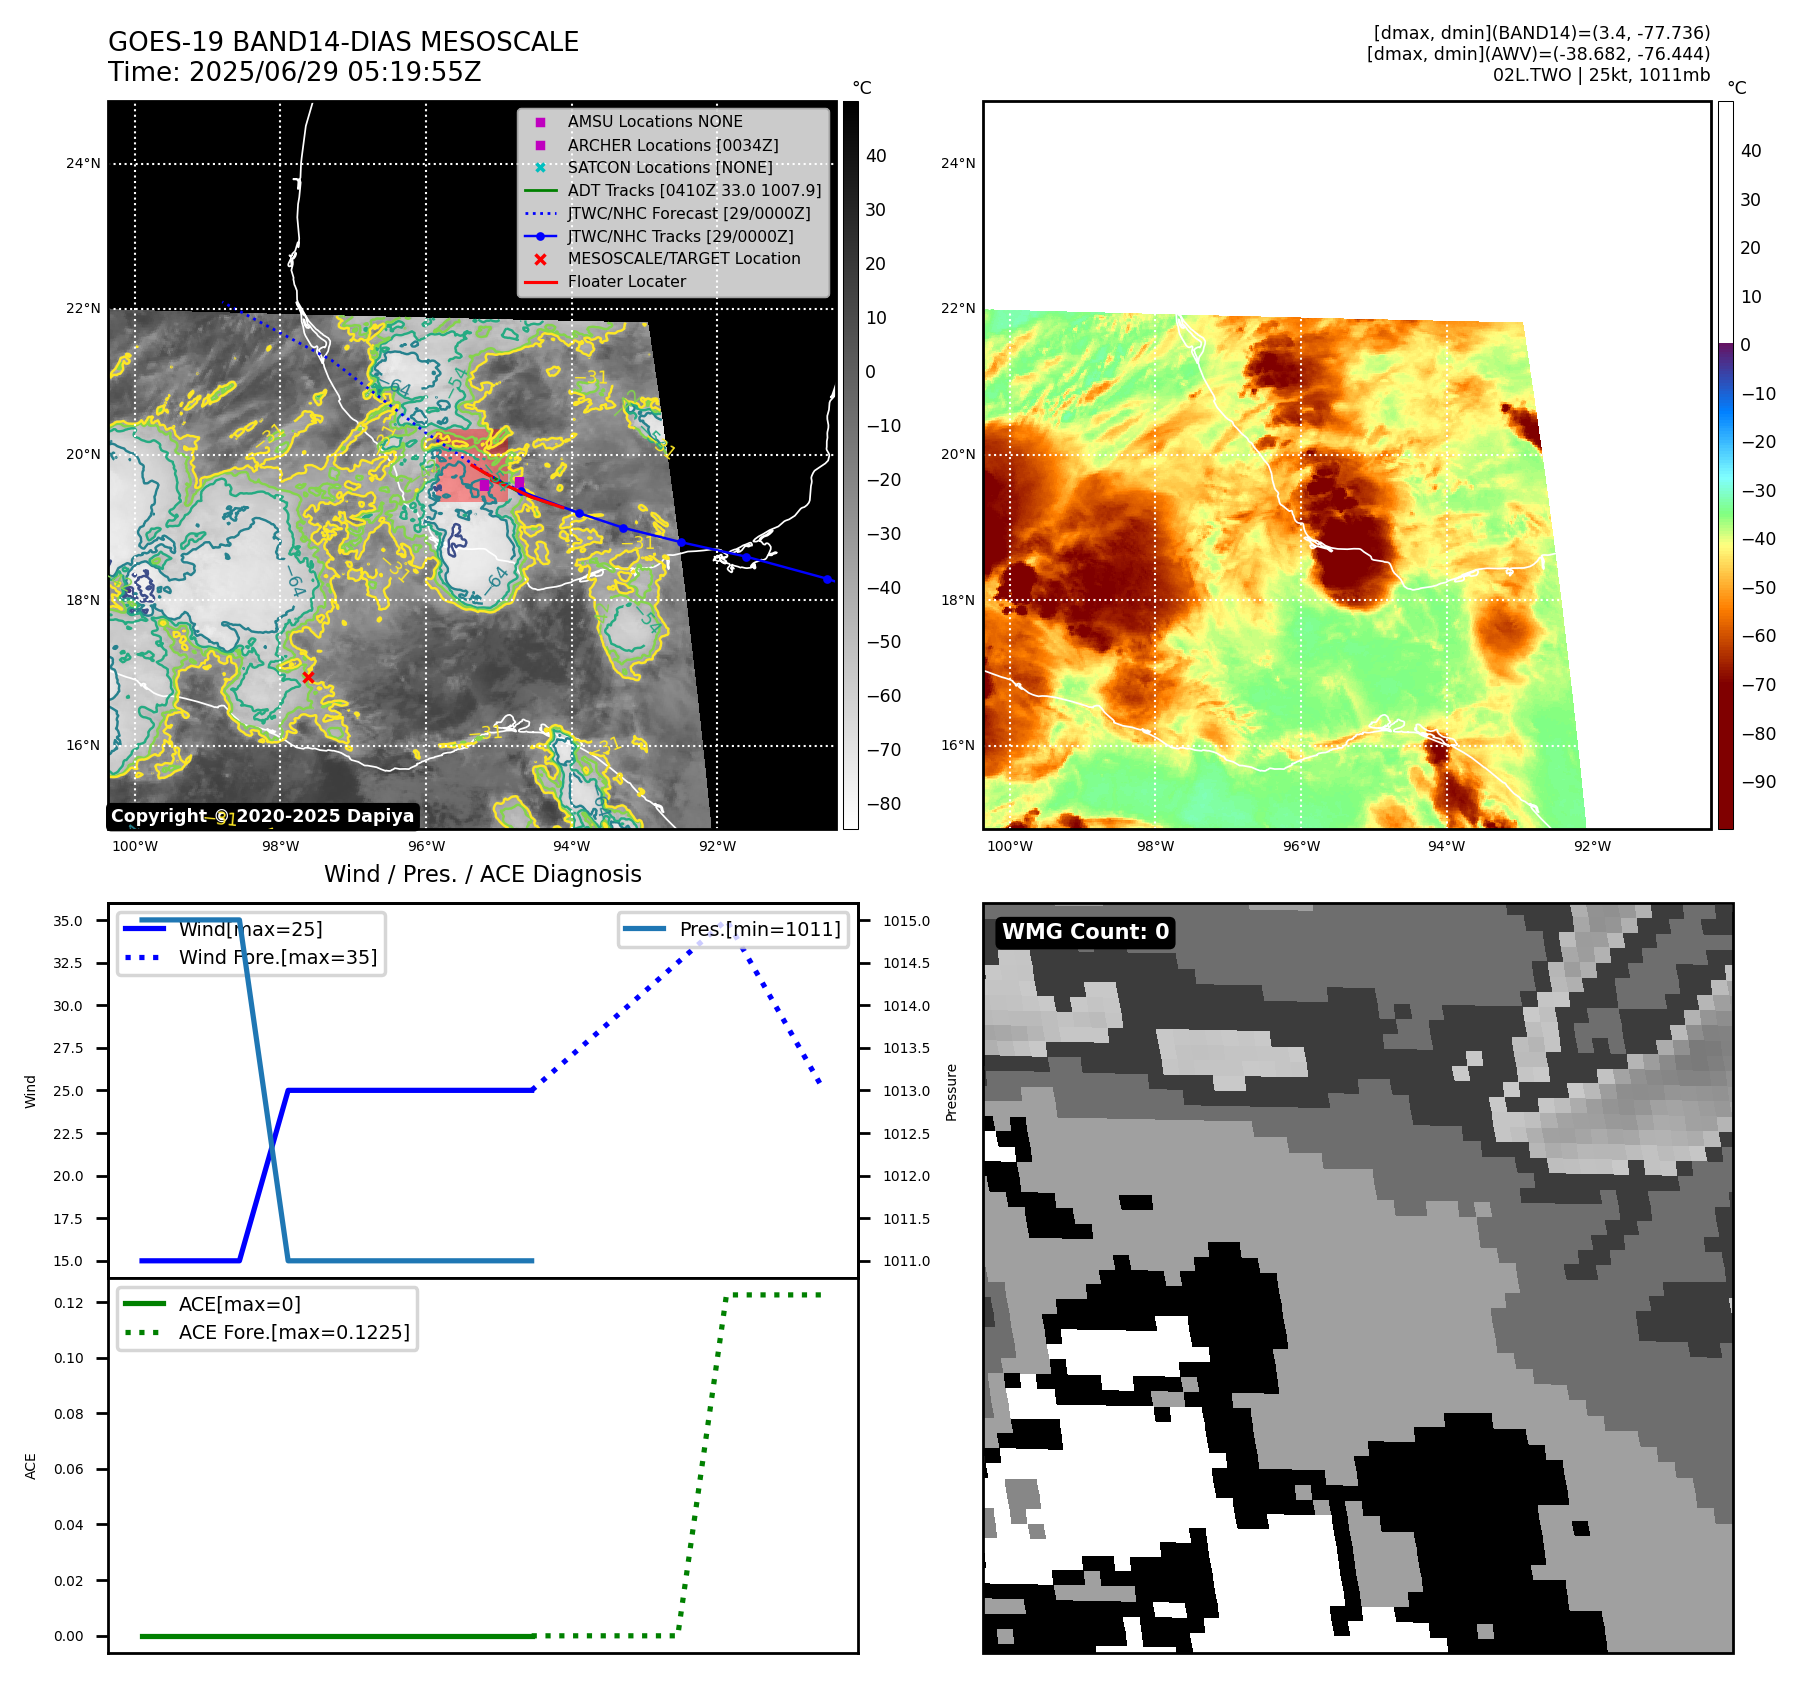The width and height of the screenshot is (1801, 1690).
Task: Click the Wind / Pres. / ACE Diagnosis title
Action: click(483, 874)
